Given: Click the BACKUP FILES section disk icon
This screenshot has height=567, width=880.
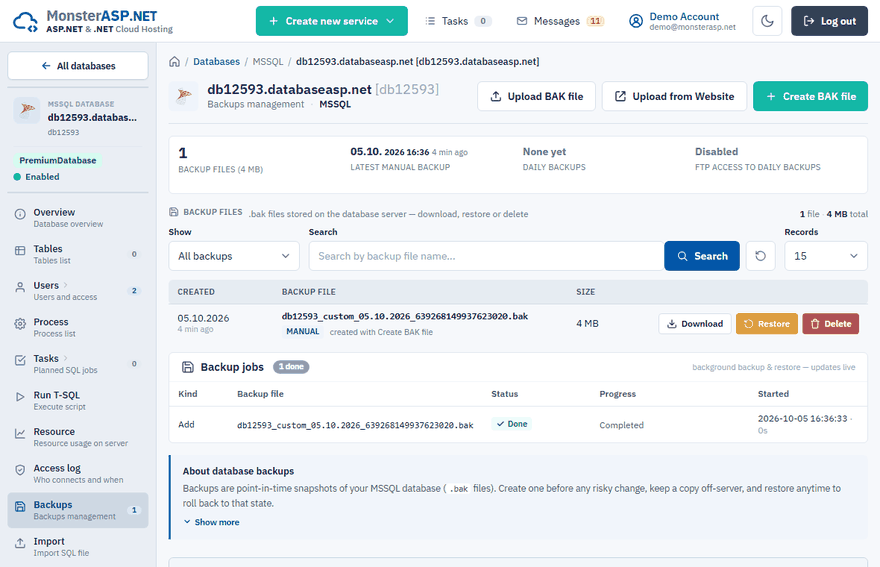Looking at the screenshot, I should pos(173,212).
